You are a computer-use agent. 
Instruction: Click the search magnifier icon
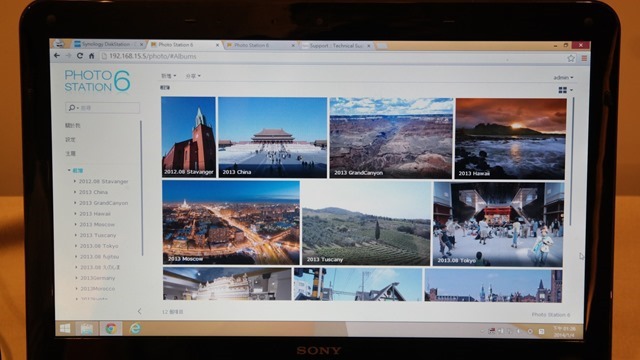pos(72,108)
